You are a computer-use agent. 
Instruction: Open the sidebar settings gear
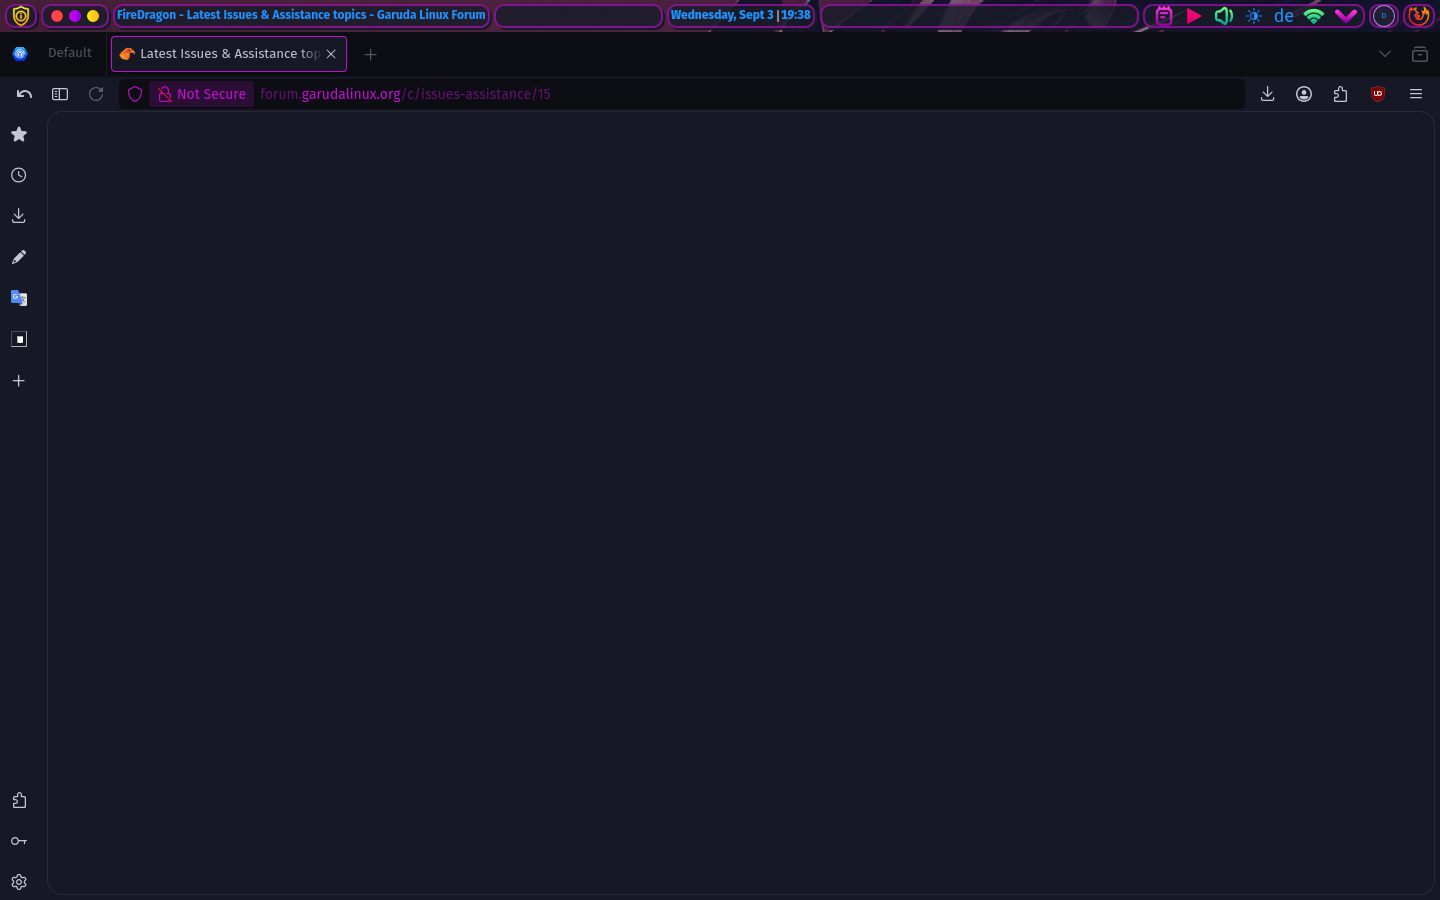[x=19, y=882]
